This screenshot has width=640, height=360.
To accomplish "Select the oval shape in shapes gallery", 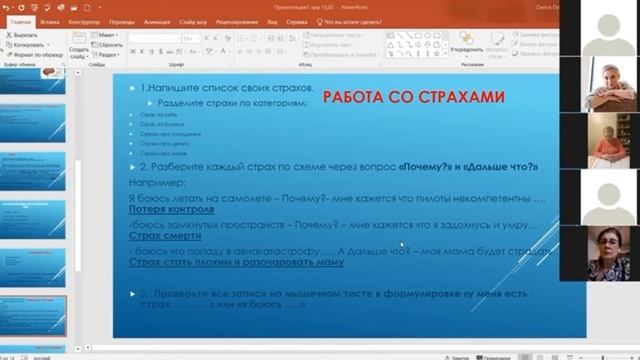I will click(x=428, y=36).
